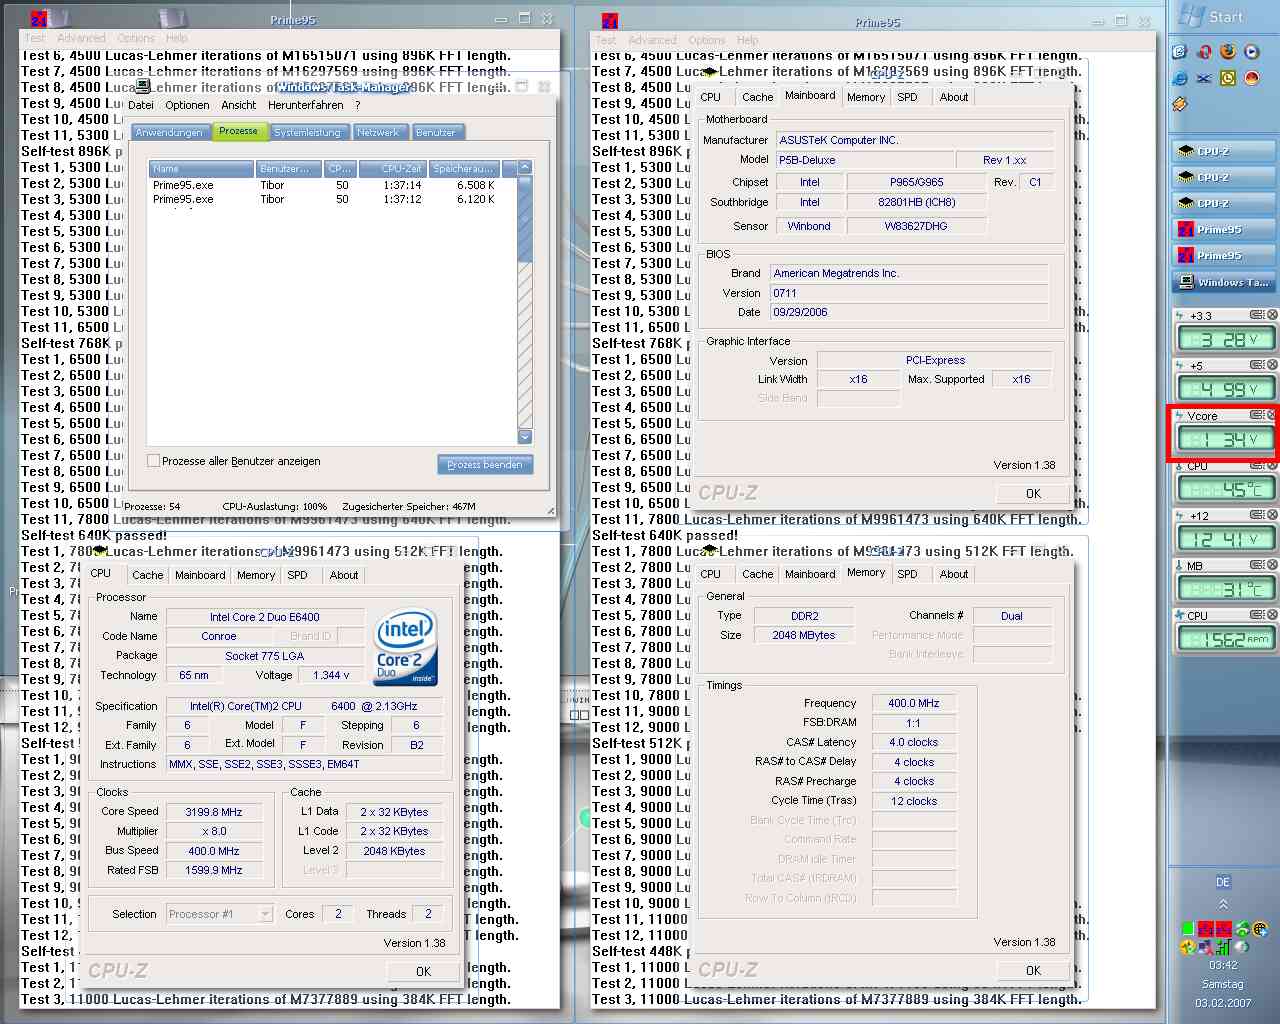Click the red sphere quick launch icon
This screenshot has width=1280, height=1024.
tap(1251, 78)
